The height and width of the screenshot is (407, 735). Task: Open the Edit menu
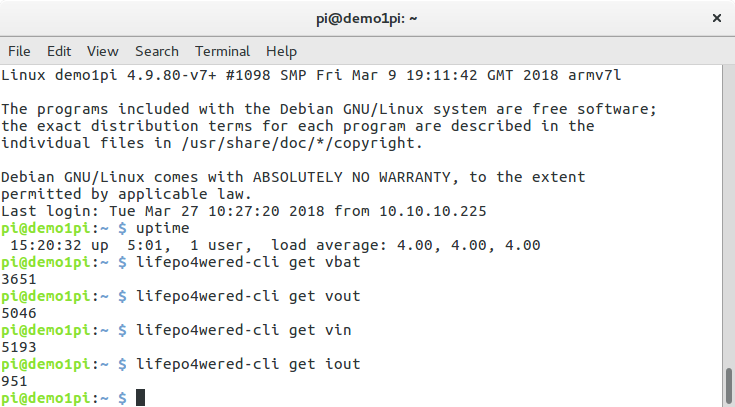tap(59, 51)
